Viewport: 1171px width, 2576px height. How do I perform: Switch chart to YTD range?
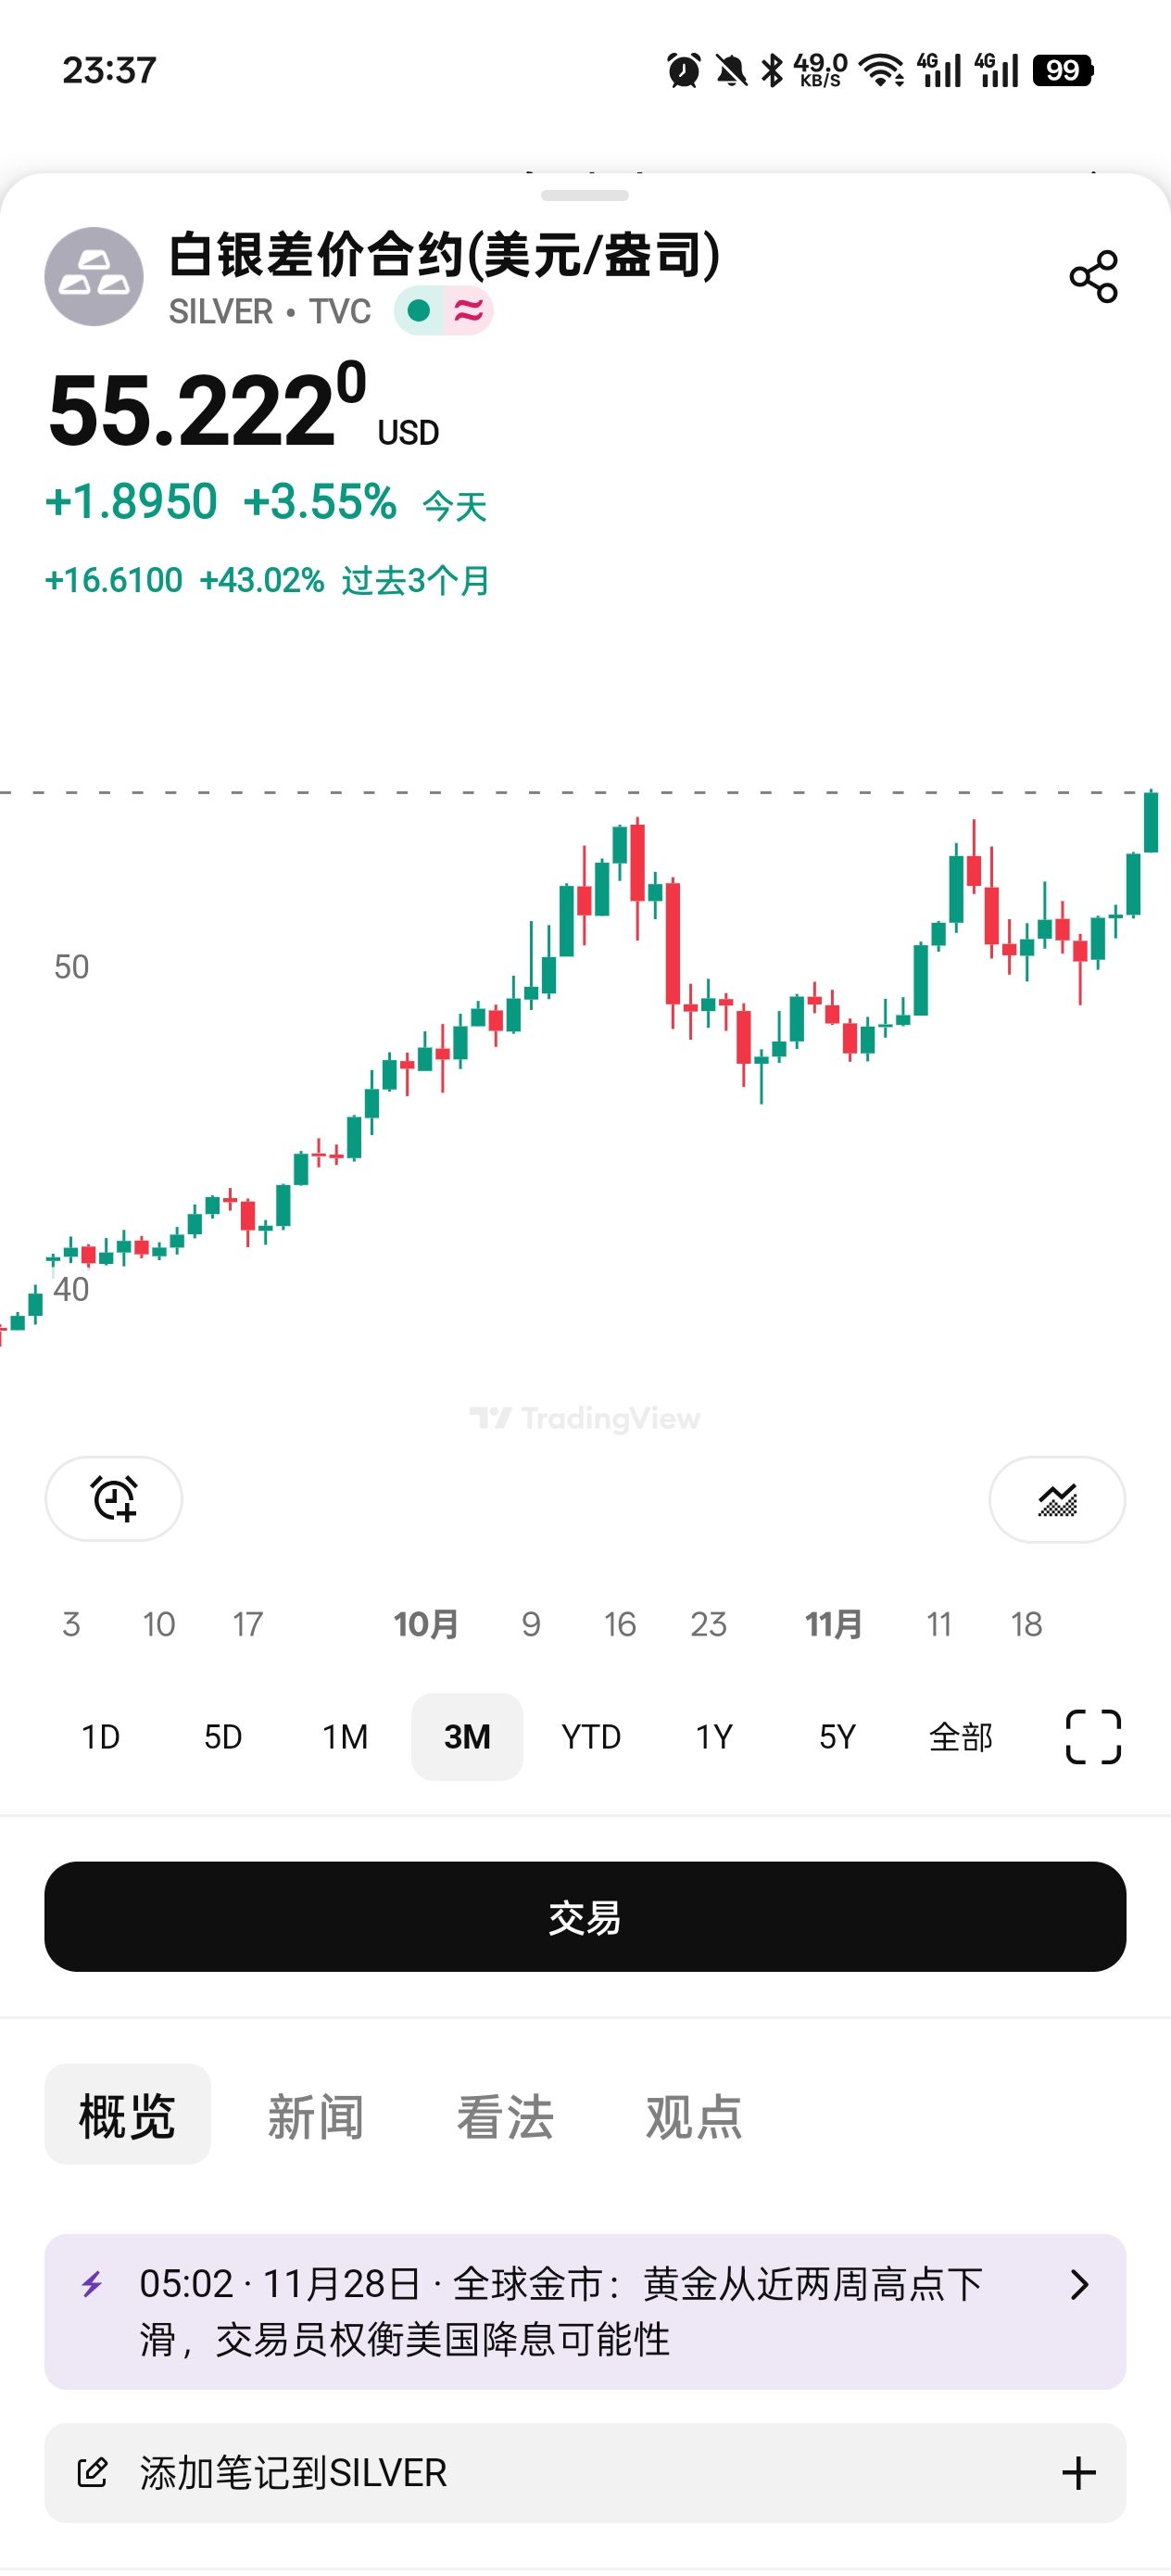[x=591, y=1737]
